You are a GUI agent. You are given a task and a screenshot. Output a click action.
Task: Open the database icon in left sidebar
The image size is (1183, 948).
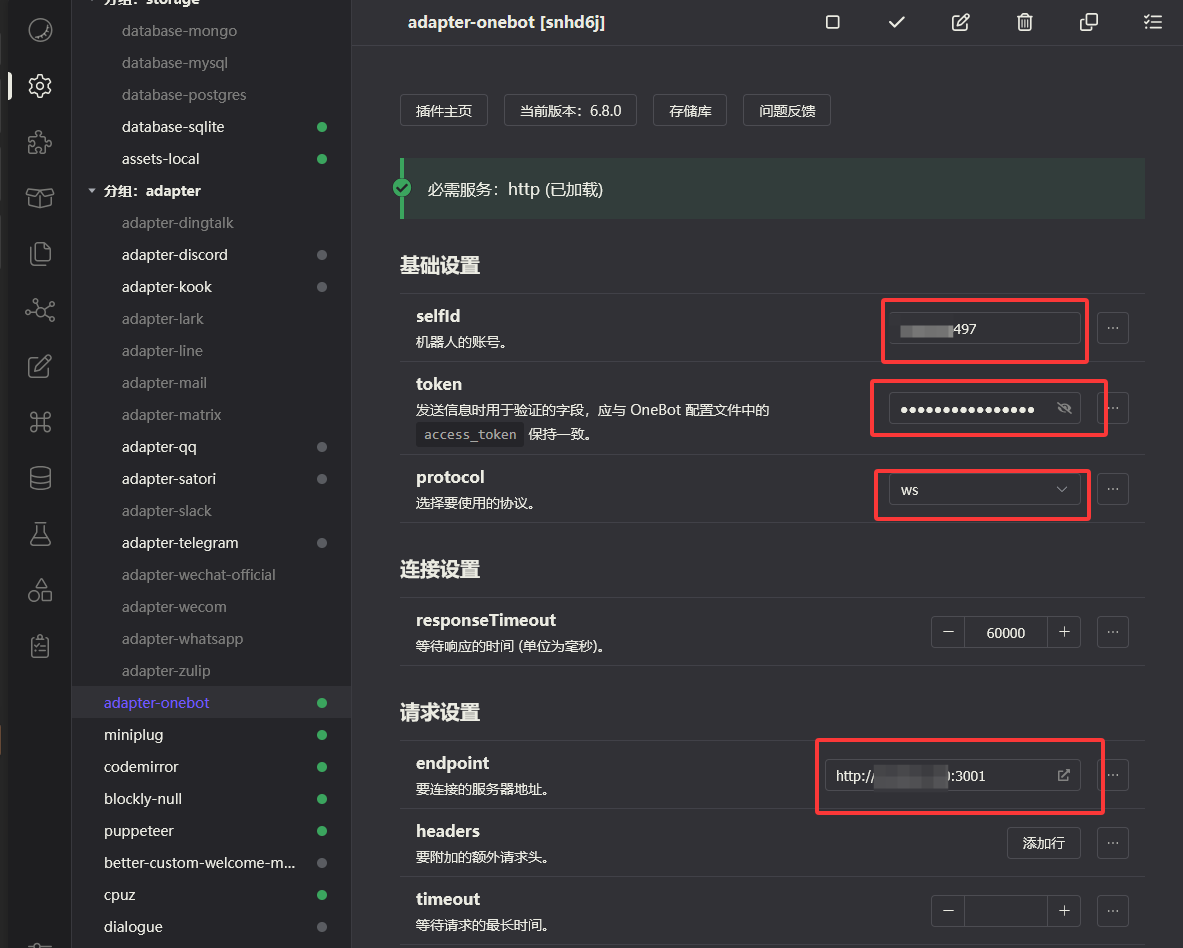pyautogui.click(x=40, y=479)
